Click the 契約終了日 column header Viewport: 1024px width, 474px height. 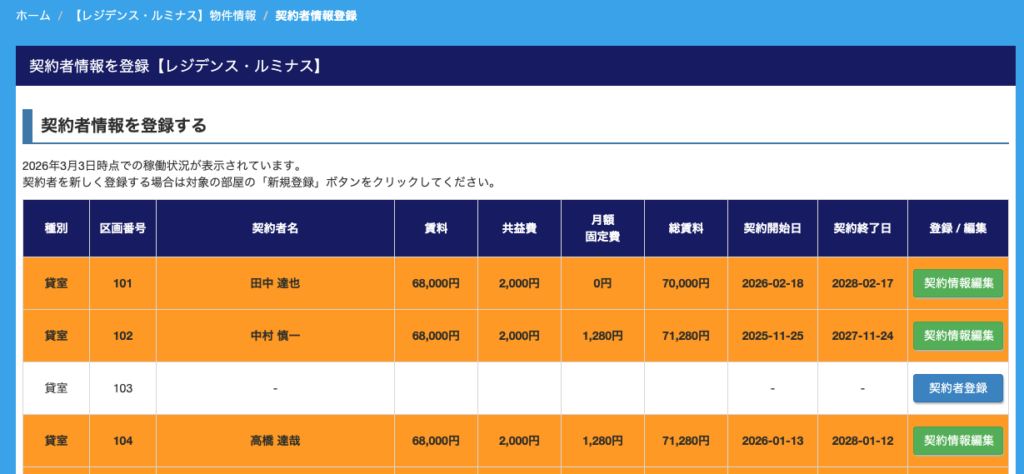click(861, 228)
